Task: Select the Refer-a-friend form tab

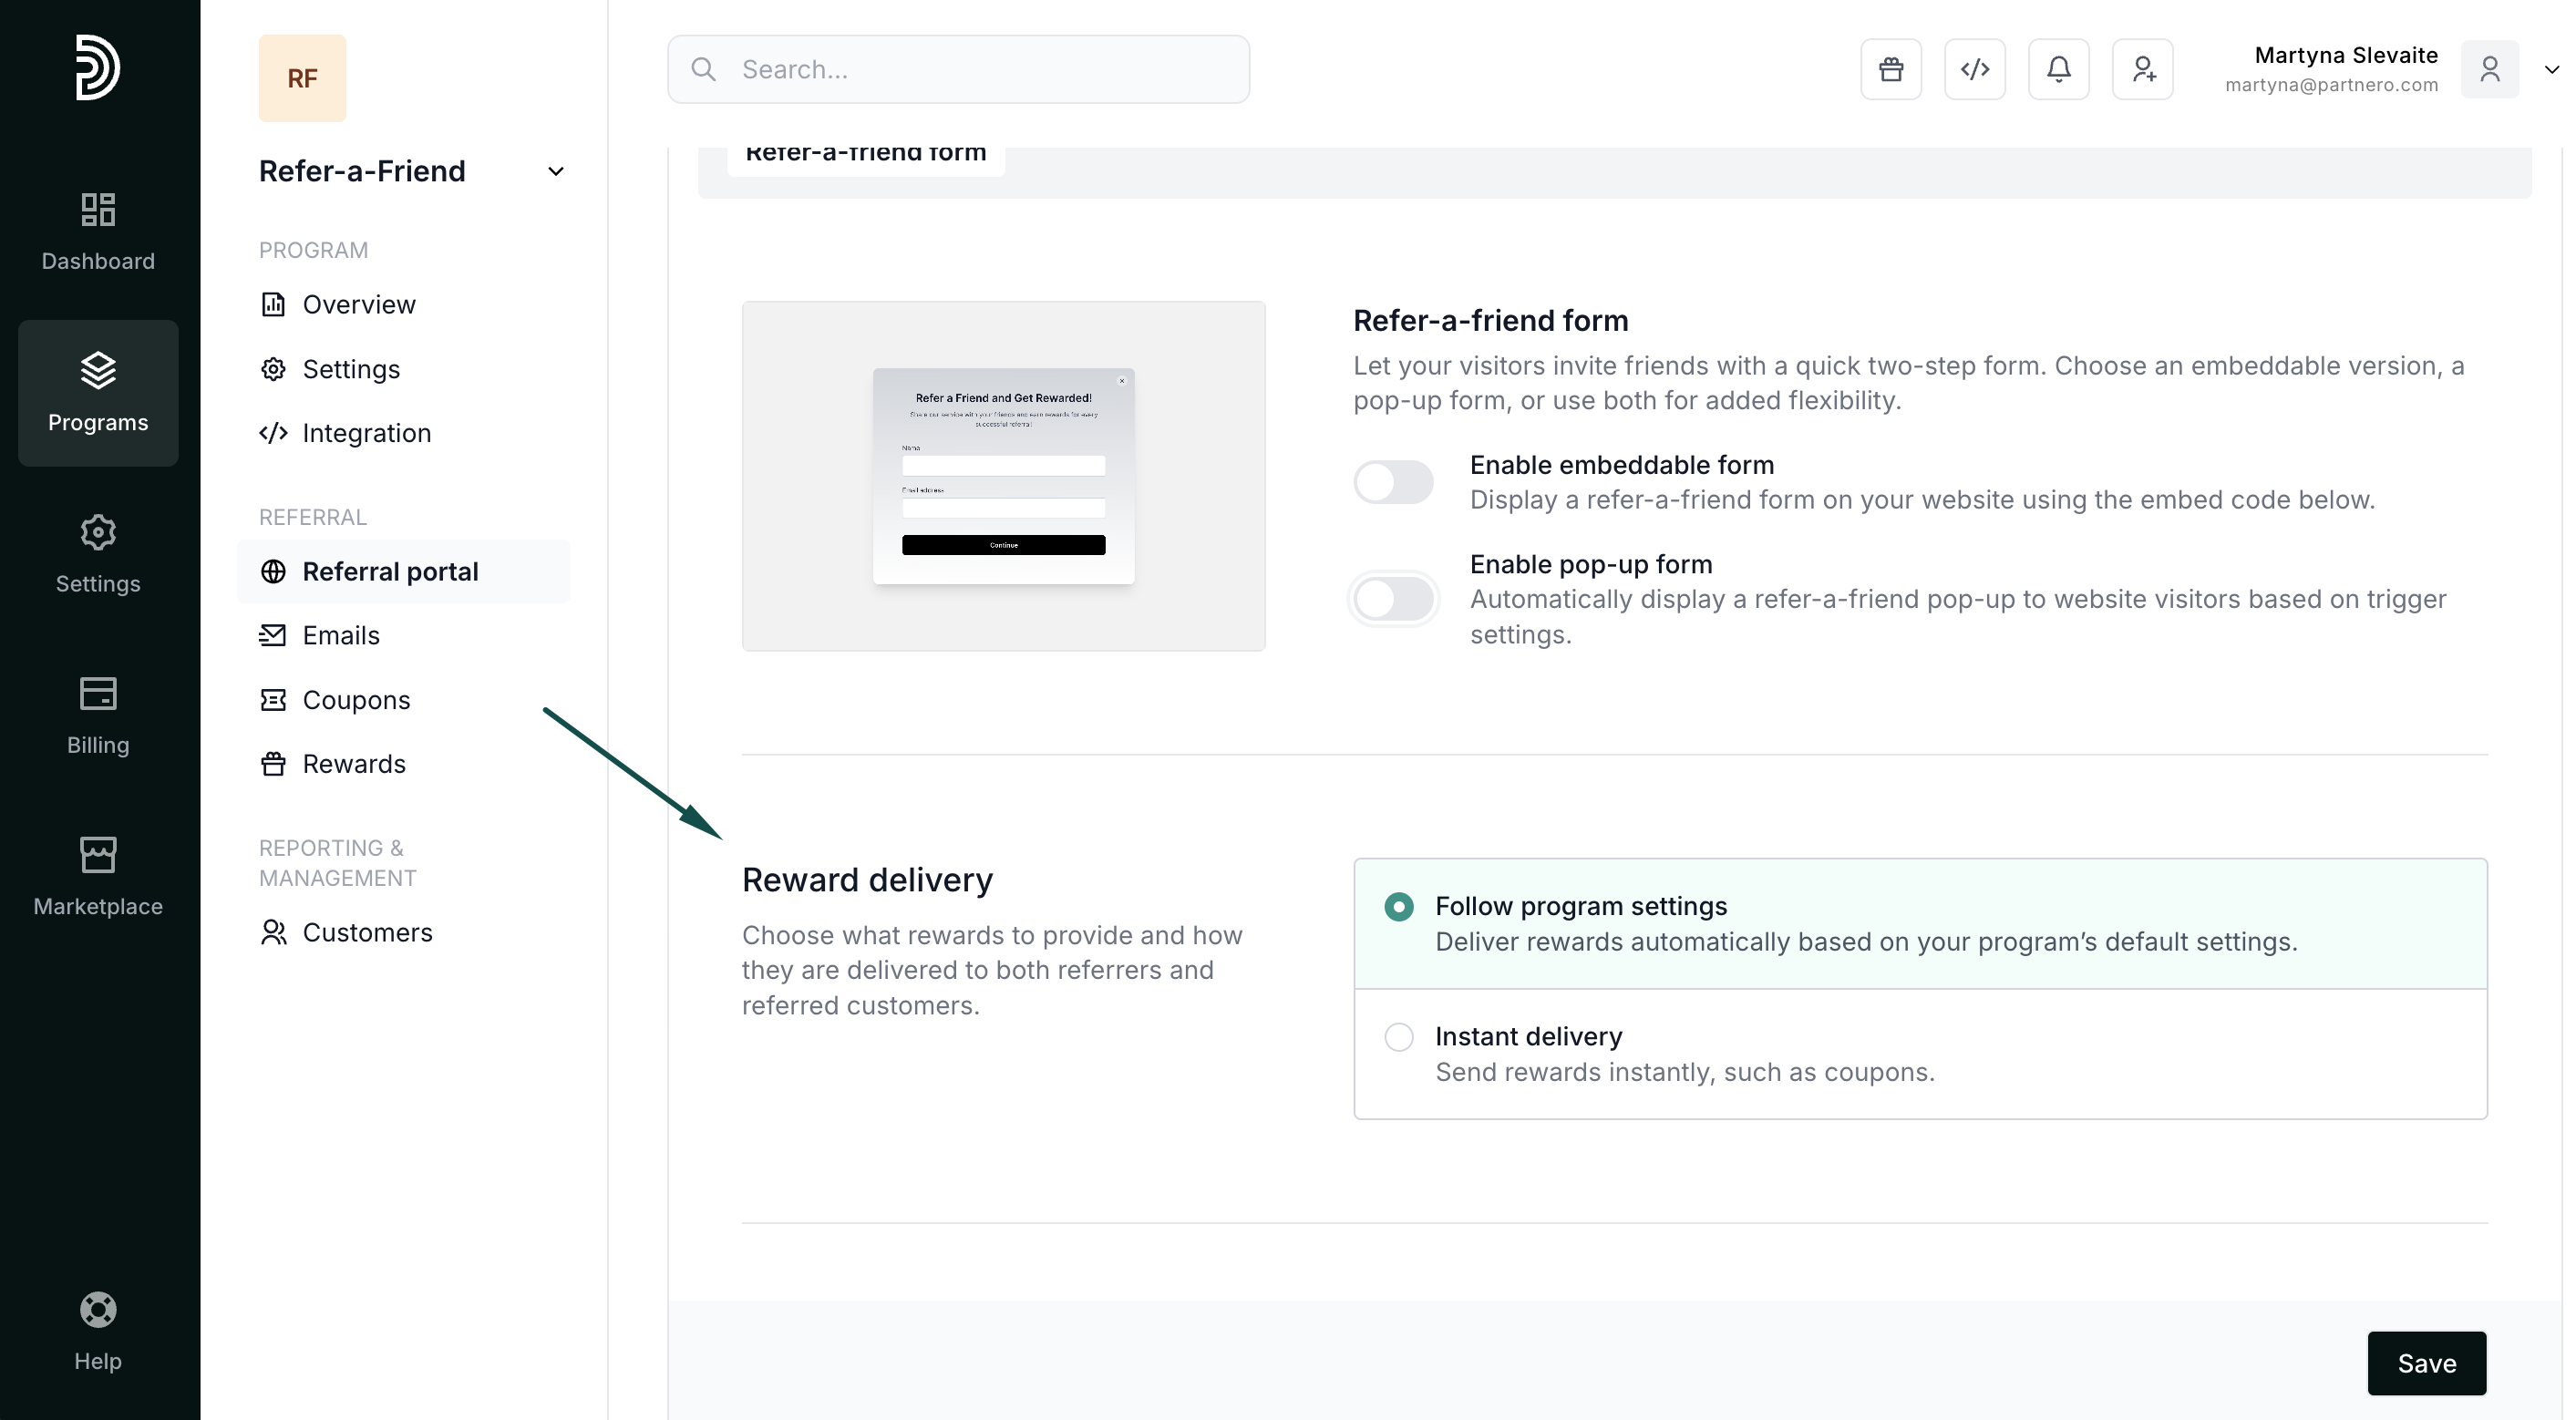Action: click(x=865, y=157)
